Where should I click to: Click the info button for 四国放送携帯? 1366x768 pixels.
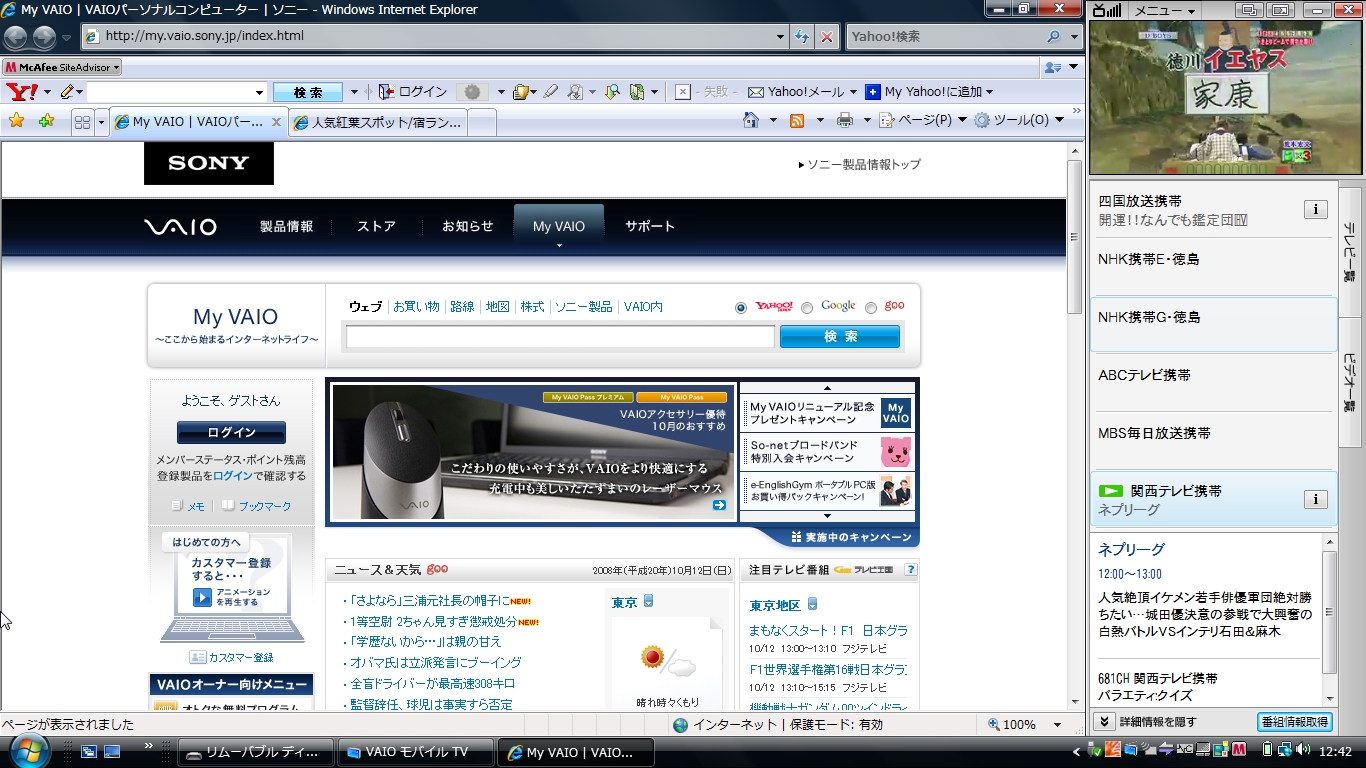1315,209
